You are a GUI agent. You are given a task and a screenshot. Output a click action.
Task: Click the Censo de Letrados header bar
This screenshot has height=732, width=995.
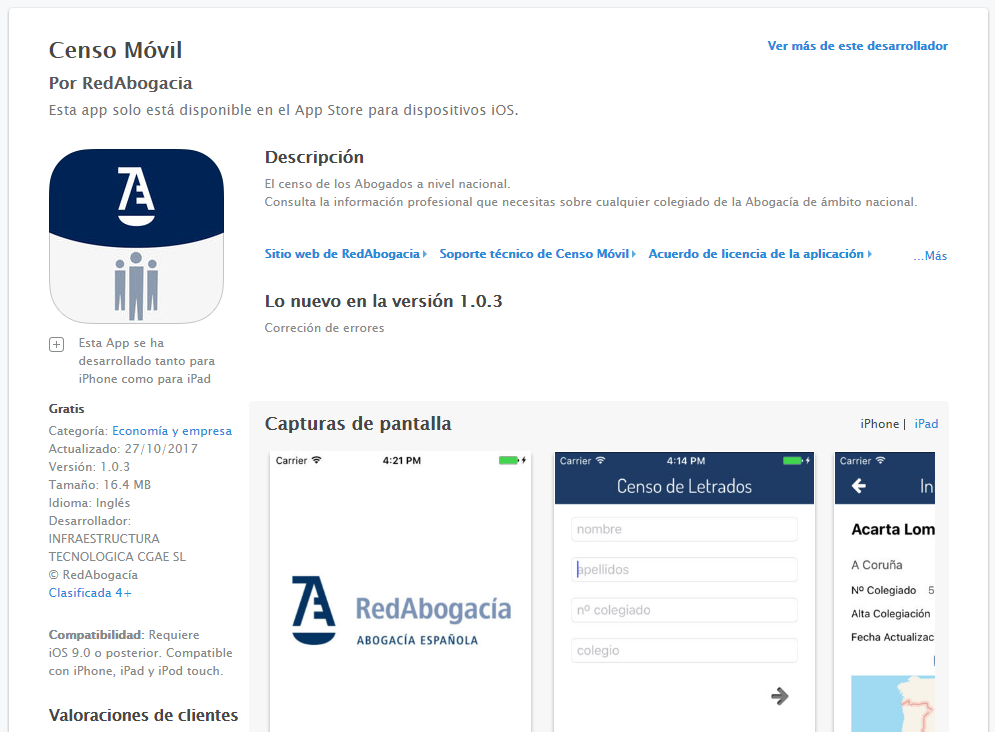tap(684, 487)
